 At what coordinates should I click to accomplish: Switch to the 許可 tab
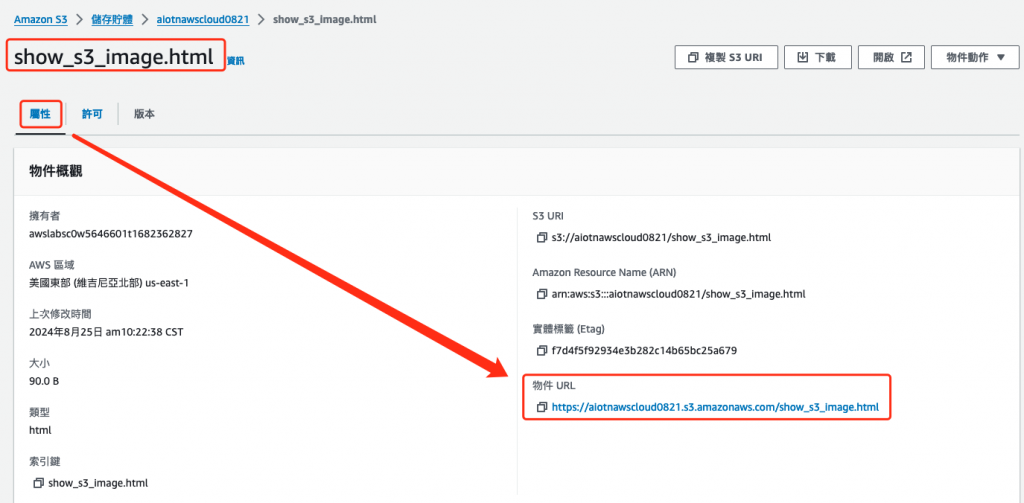92,114
